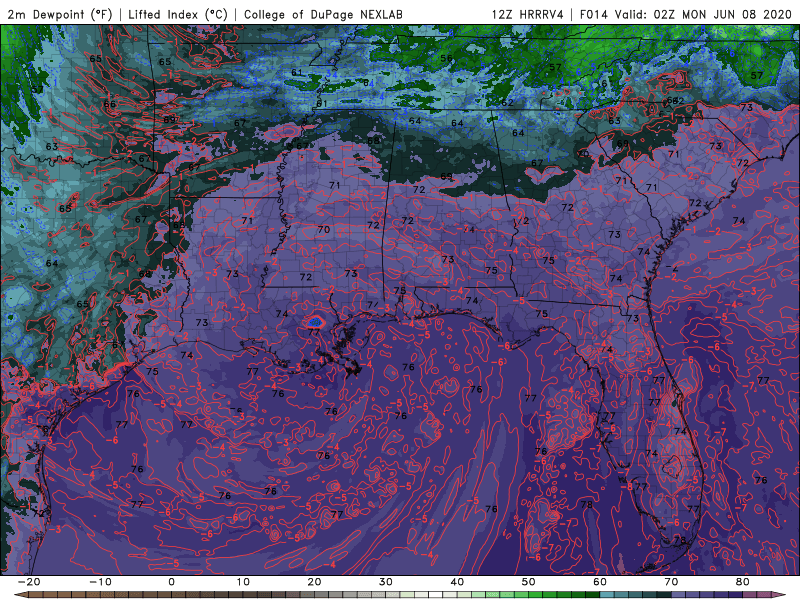This screenshot has height=600, width=800.
Task: Click the "20" color scale label
Action: pos(314,582)
